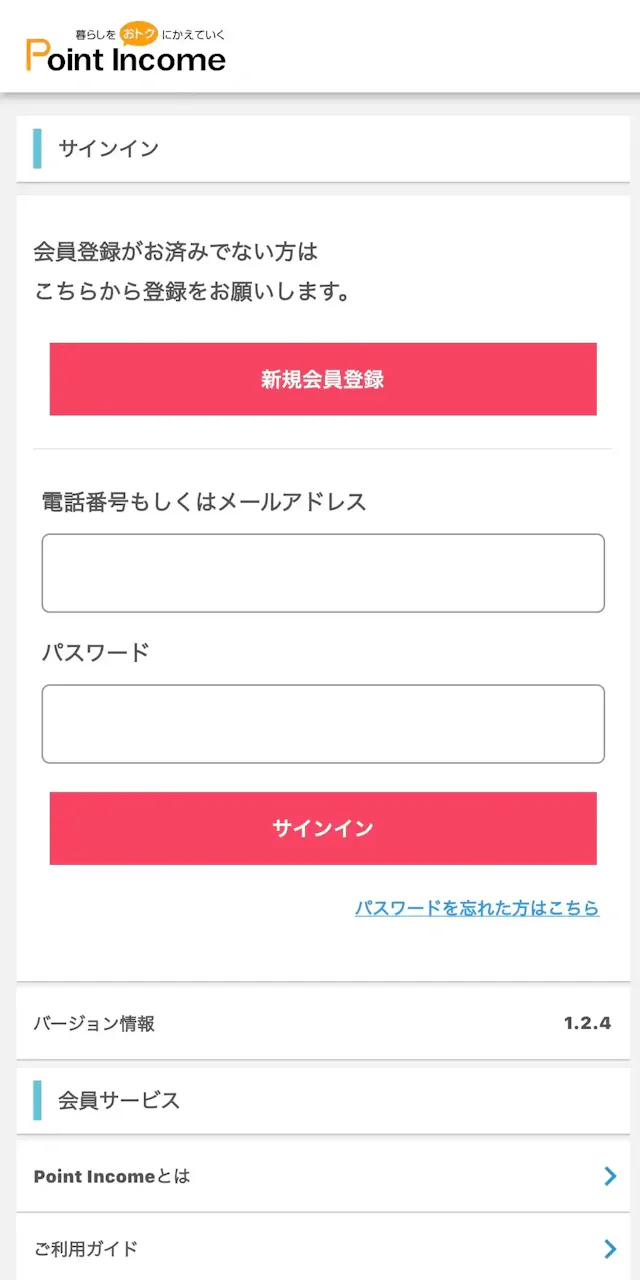Tap the サインイン section heading
Screen dimensions: 640x1280
click(x=109, y=149)
